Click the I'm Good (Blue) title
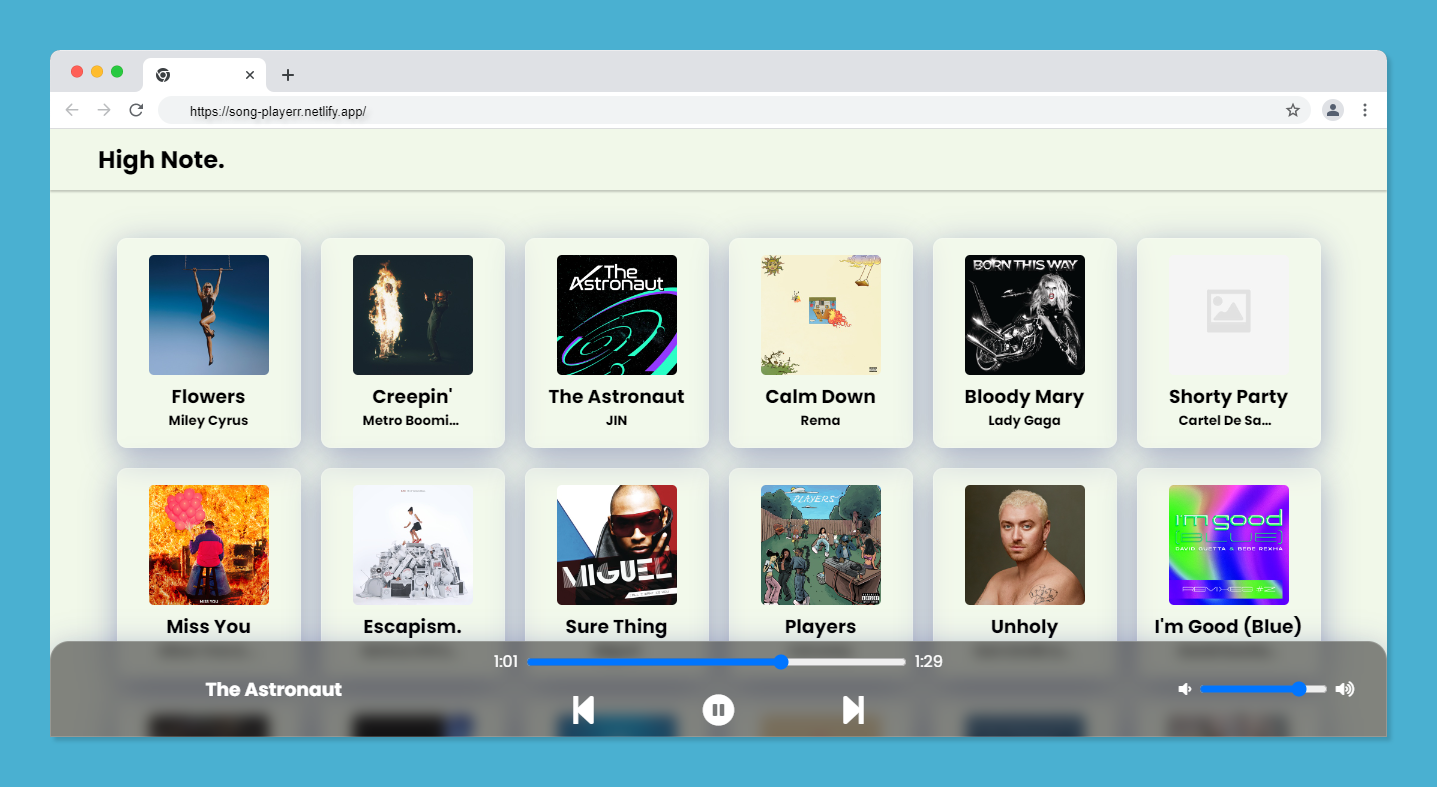Screen dimensions: 1437x787 click(x=1228, y=627)
